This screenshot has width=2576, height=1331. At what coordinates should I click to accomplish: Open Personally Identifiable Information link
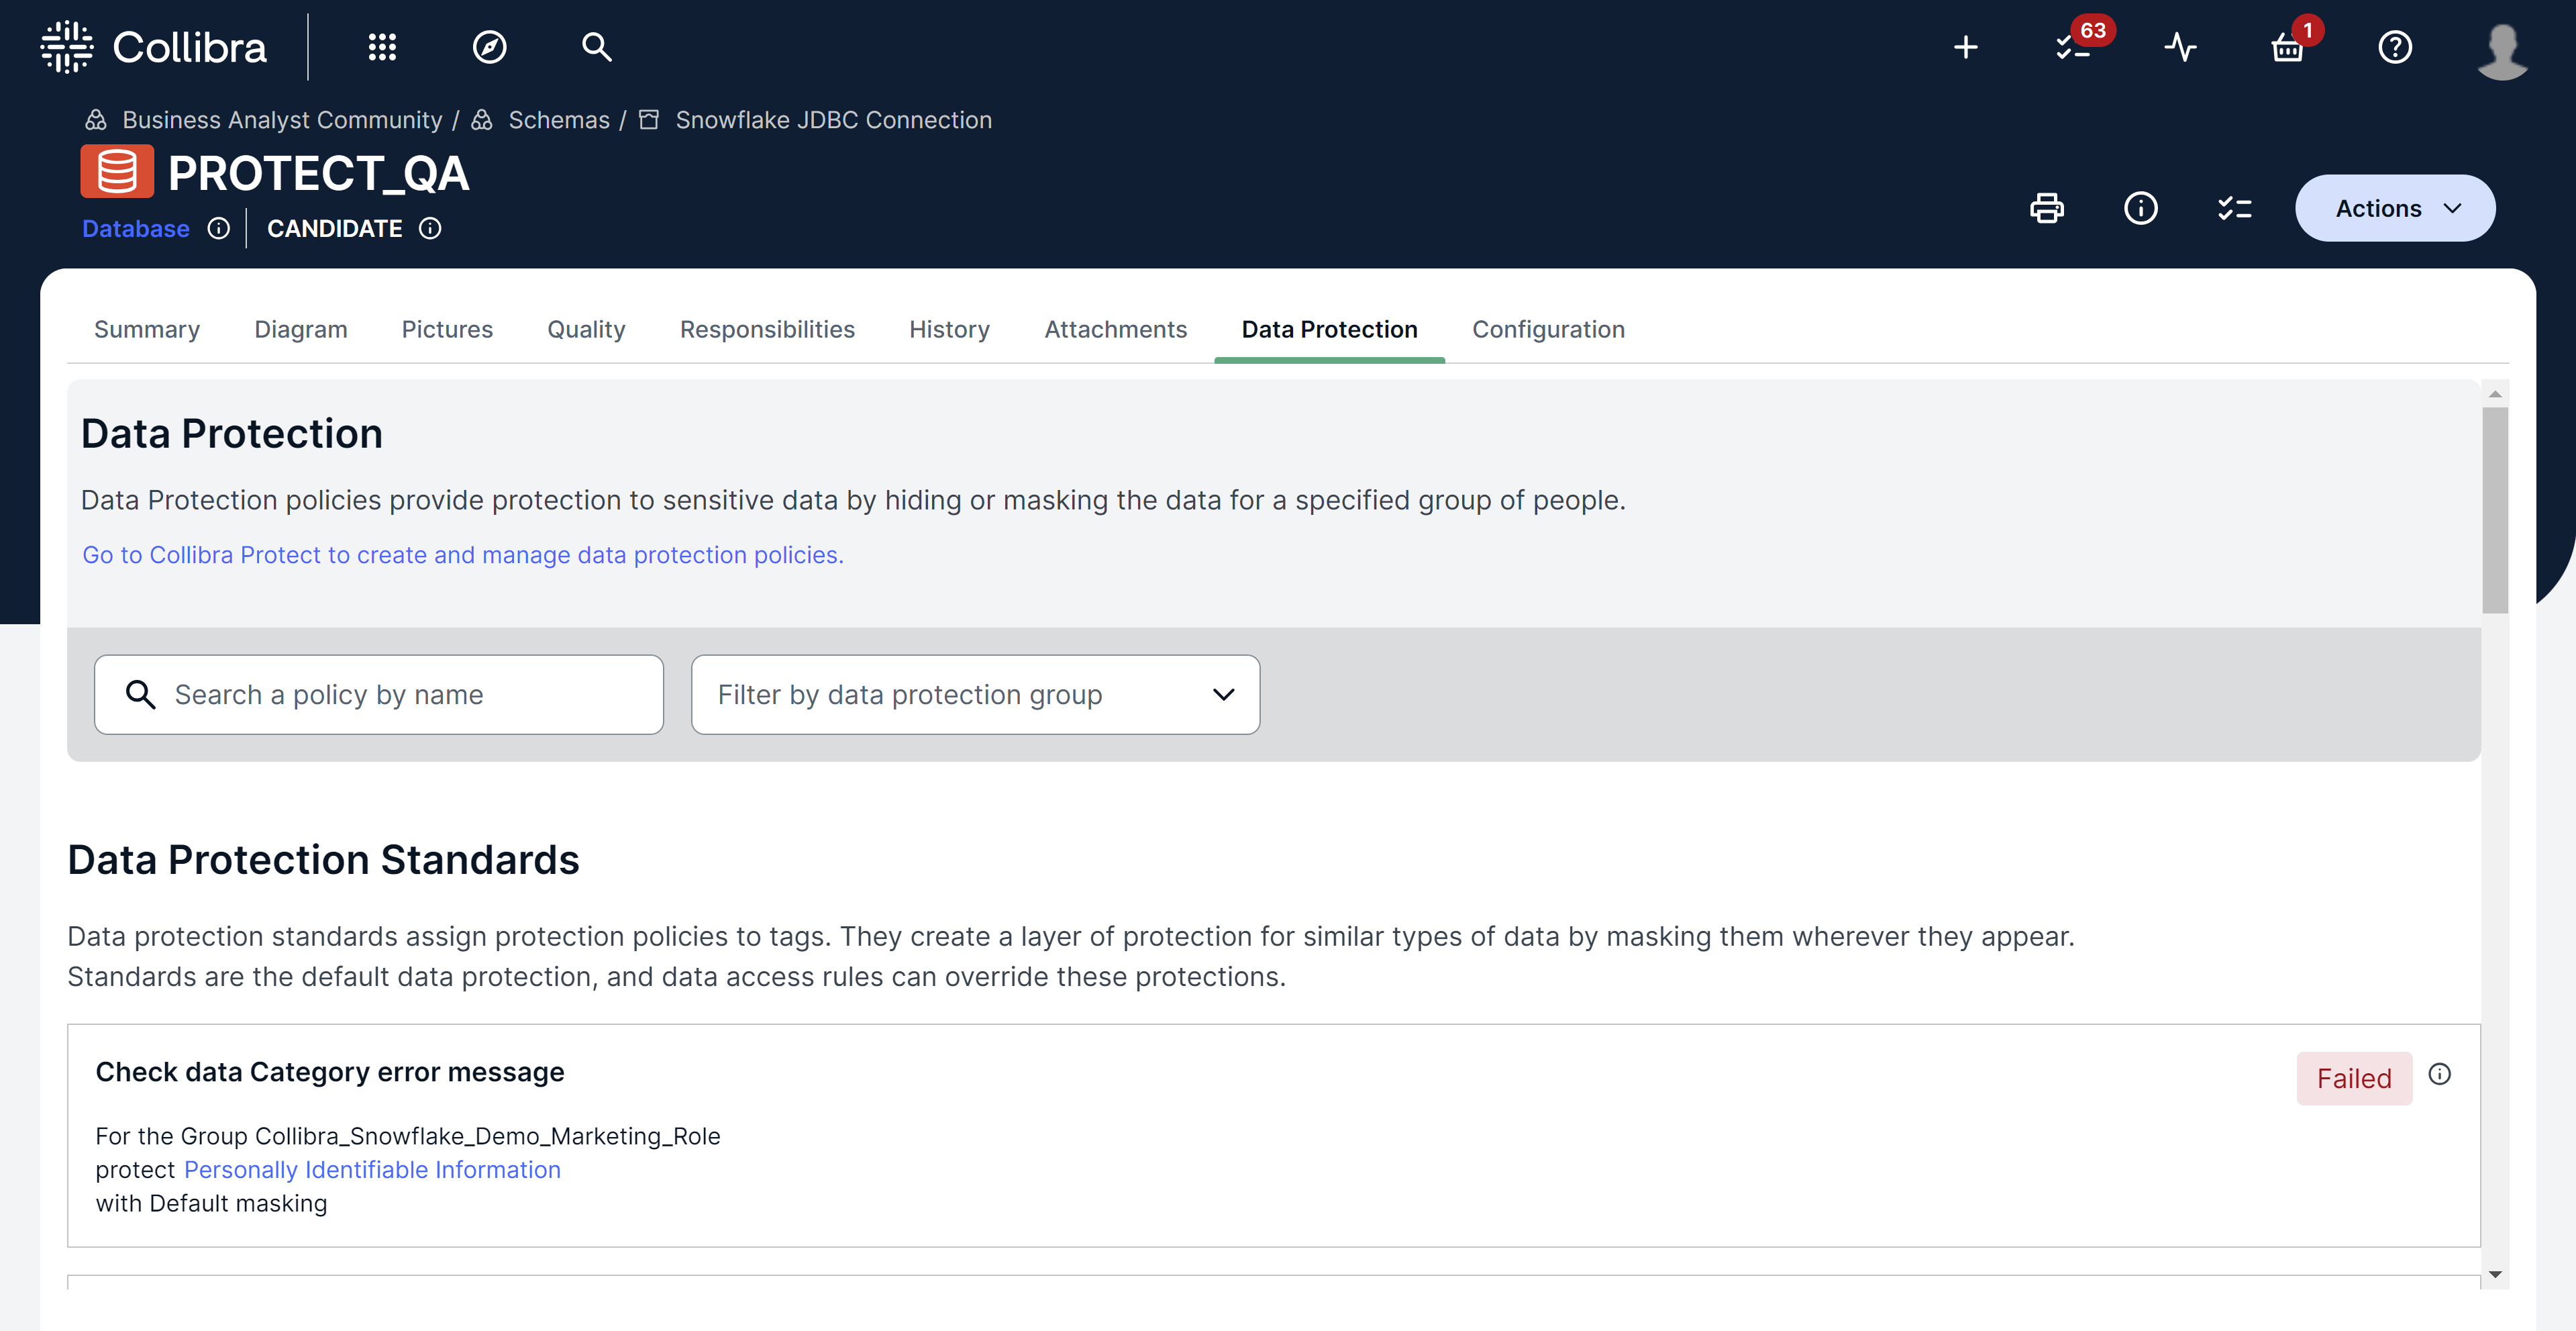372,1170
